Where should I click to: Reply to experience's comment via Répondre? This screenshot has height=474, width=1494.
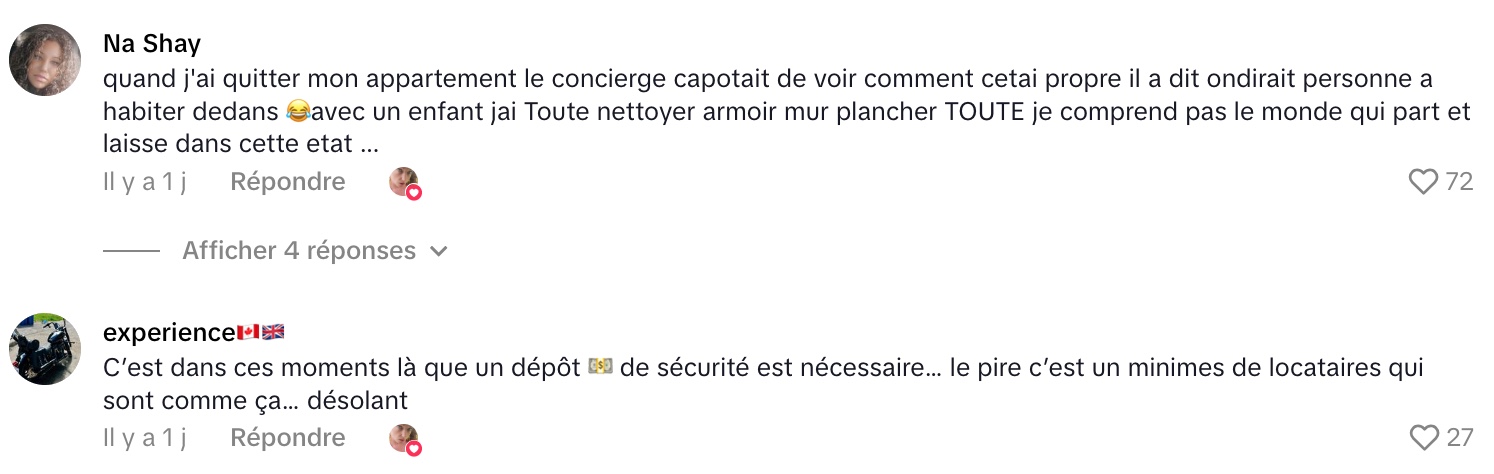(x=288, y=438)
